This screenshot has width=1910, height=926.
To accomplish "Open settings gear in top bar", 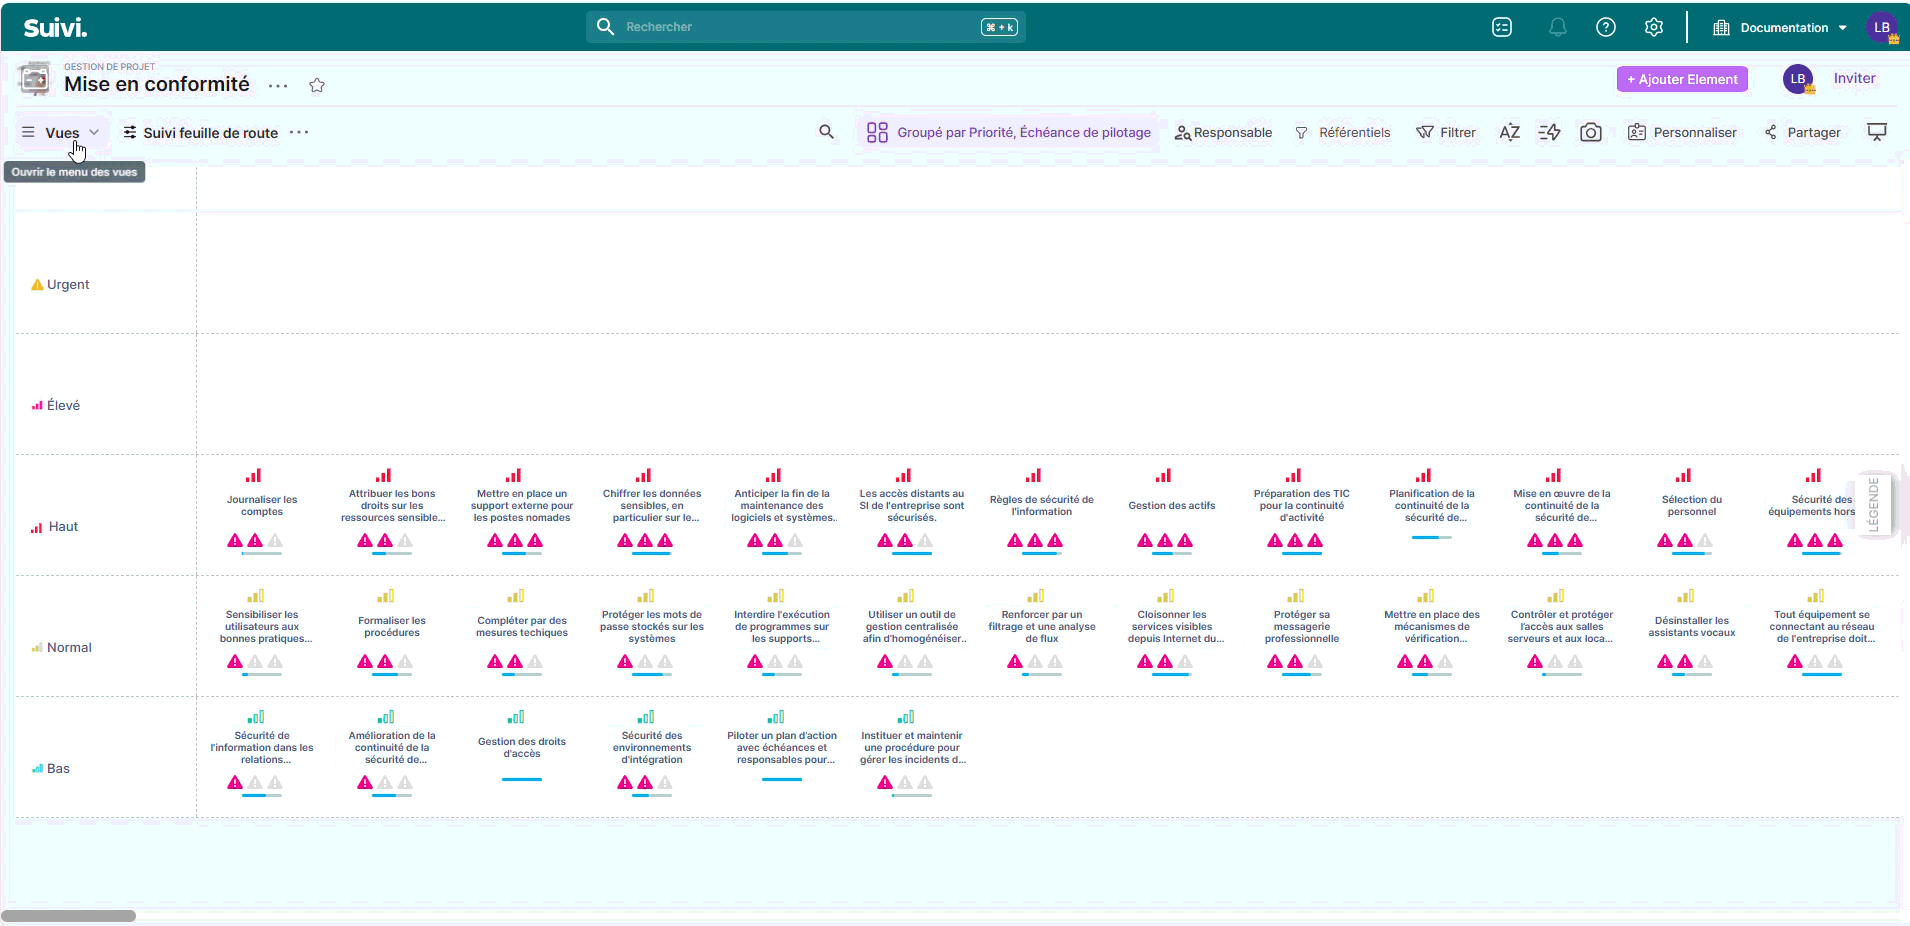I will tap(1653, 28).
